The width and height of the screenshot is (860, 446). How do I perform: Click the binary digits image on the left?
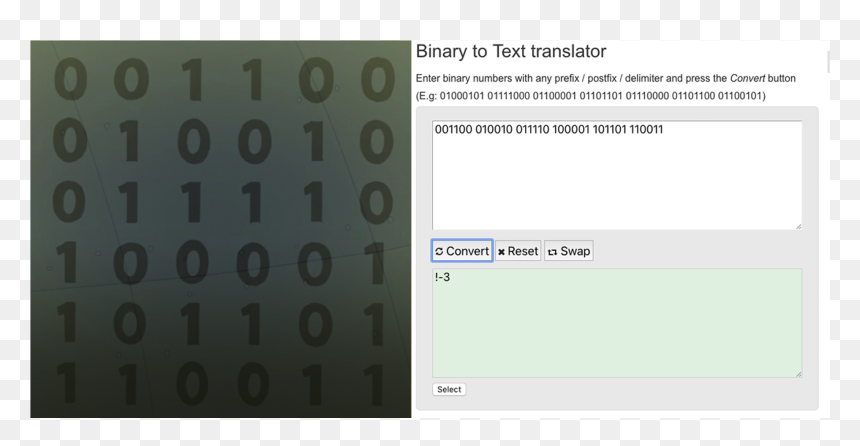(220, 229)
